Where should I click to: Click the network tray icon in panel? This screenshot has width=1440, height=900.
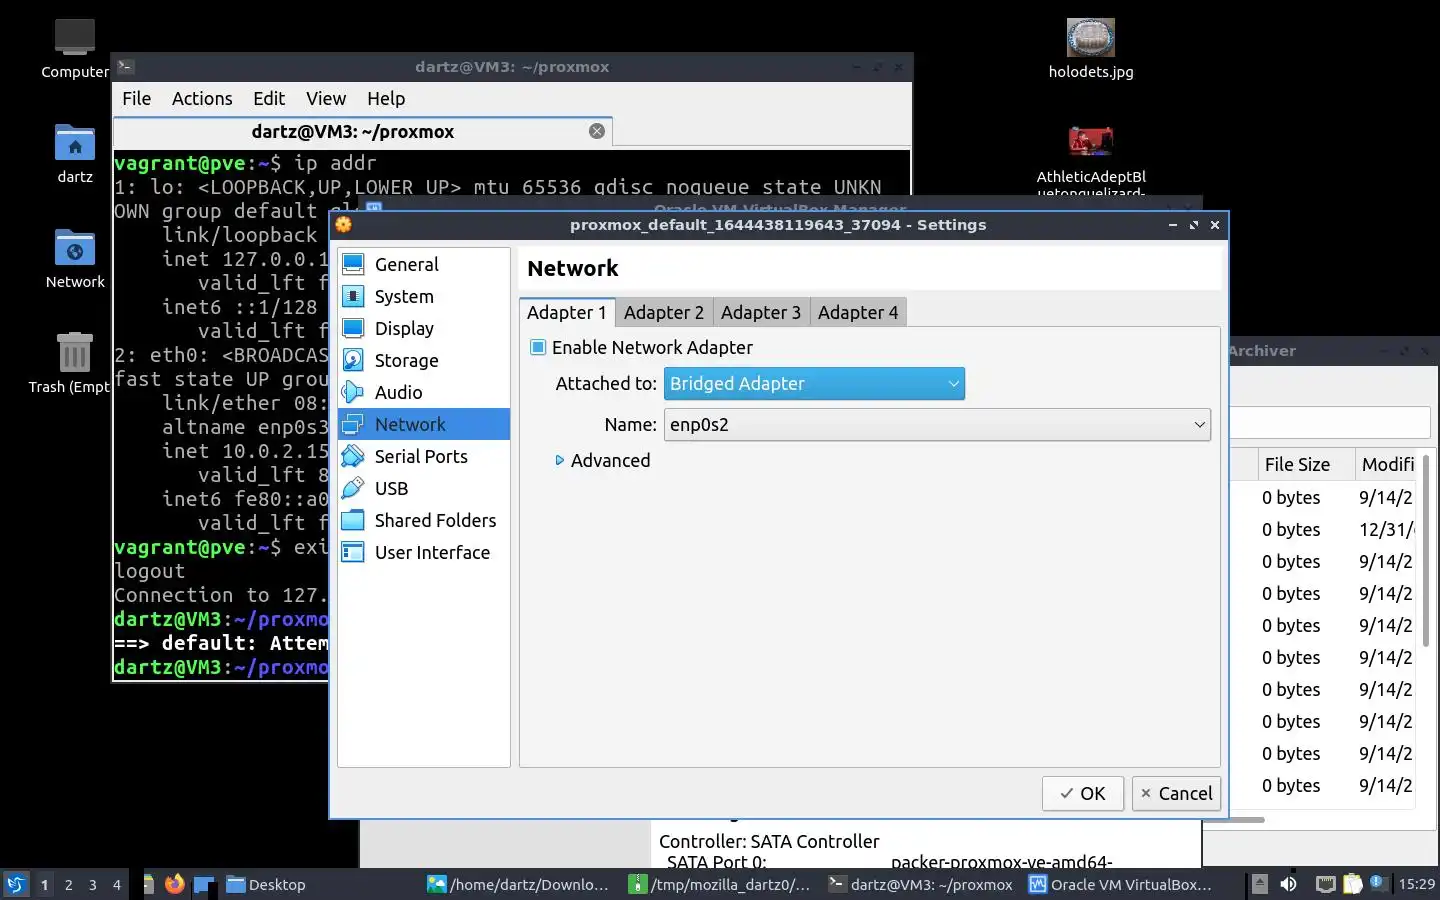pyautogui.click(x=1325, y=884)
